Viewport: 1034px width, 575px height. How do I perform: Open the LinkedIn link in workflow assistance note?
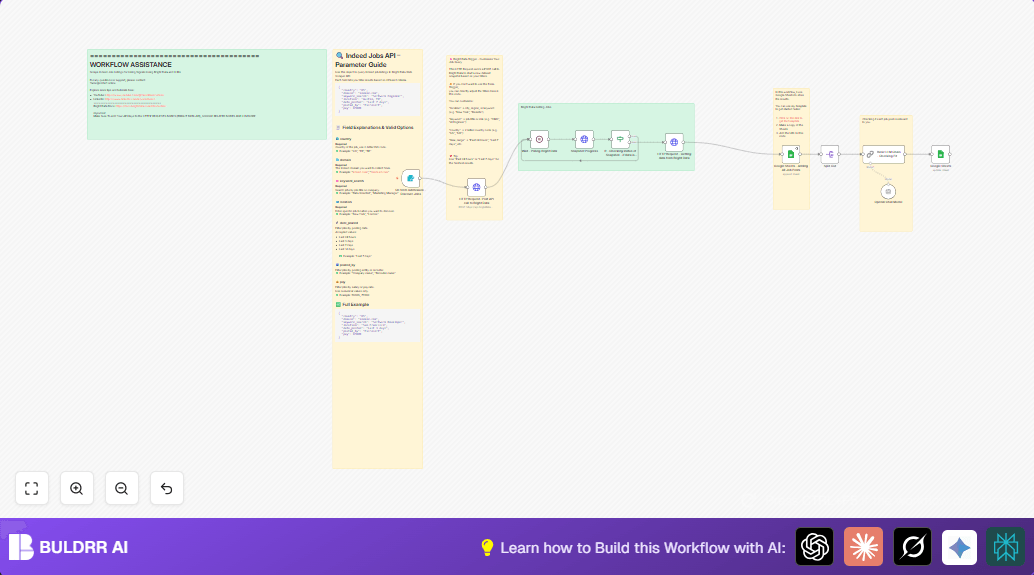pos(129,99)
